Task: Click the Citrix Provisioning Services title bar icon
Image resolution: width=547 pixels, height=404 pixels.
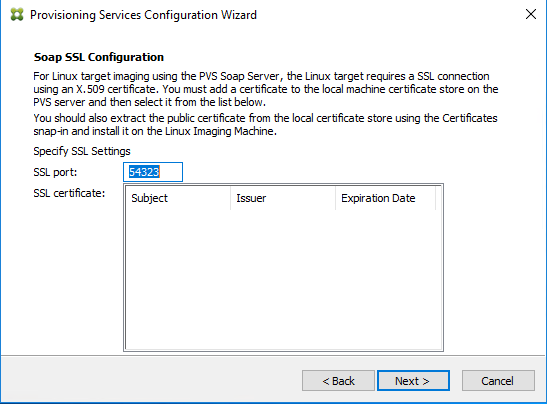Action: [17, 15]
